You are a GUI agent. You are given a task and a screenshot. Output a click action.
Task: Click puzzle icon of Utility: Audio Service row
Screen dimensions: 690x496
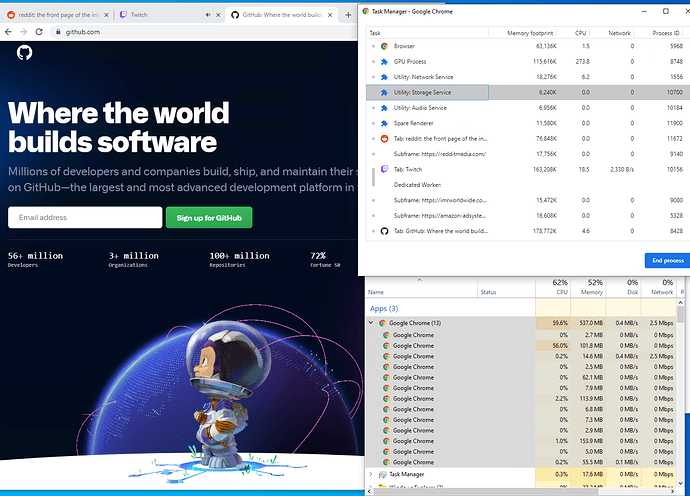(384, 108)
